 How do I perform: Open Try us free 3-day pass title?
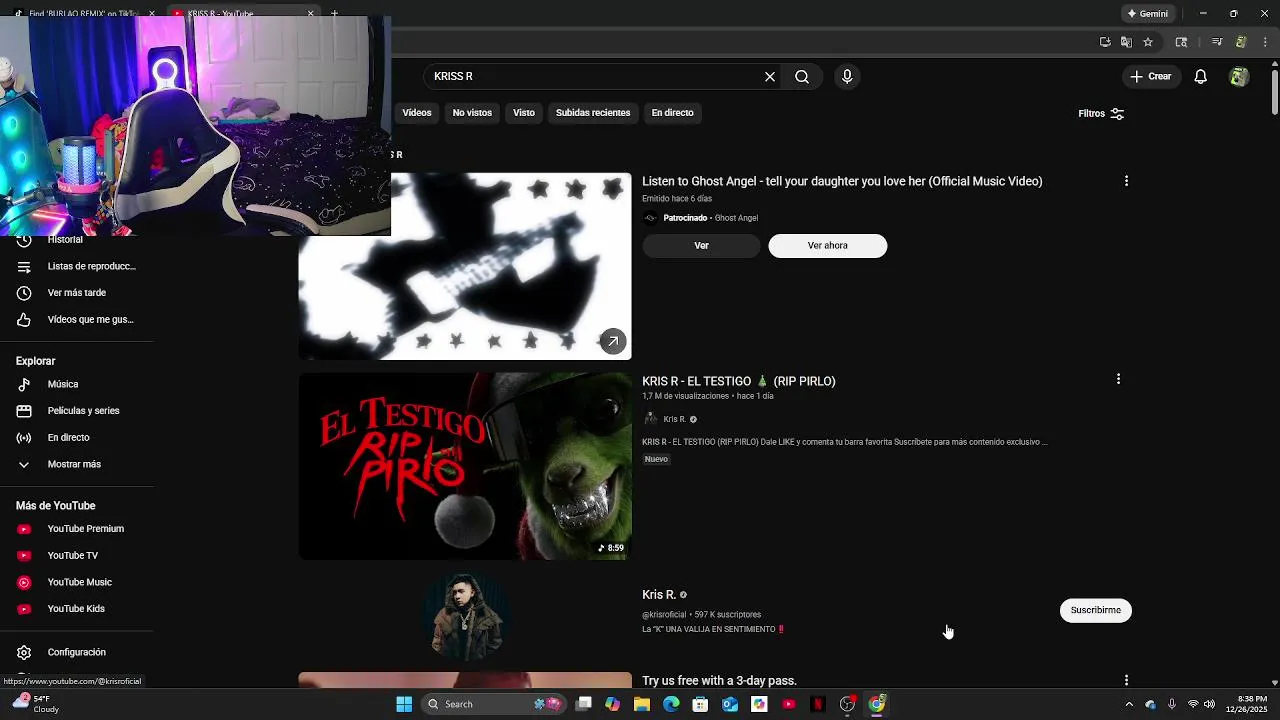pos(719,681)
